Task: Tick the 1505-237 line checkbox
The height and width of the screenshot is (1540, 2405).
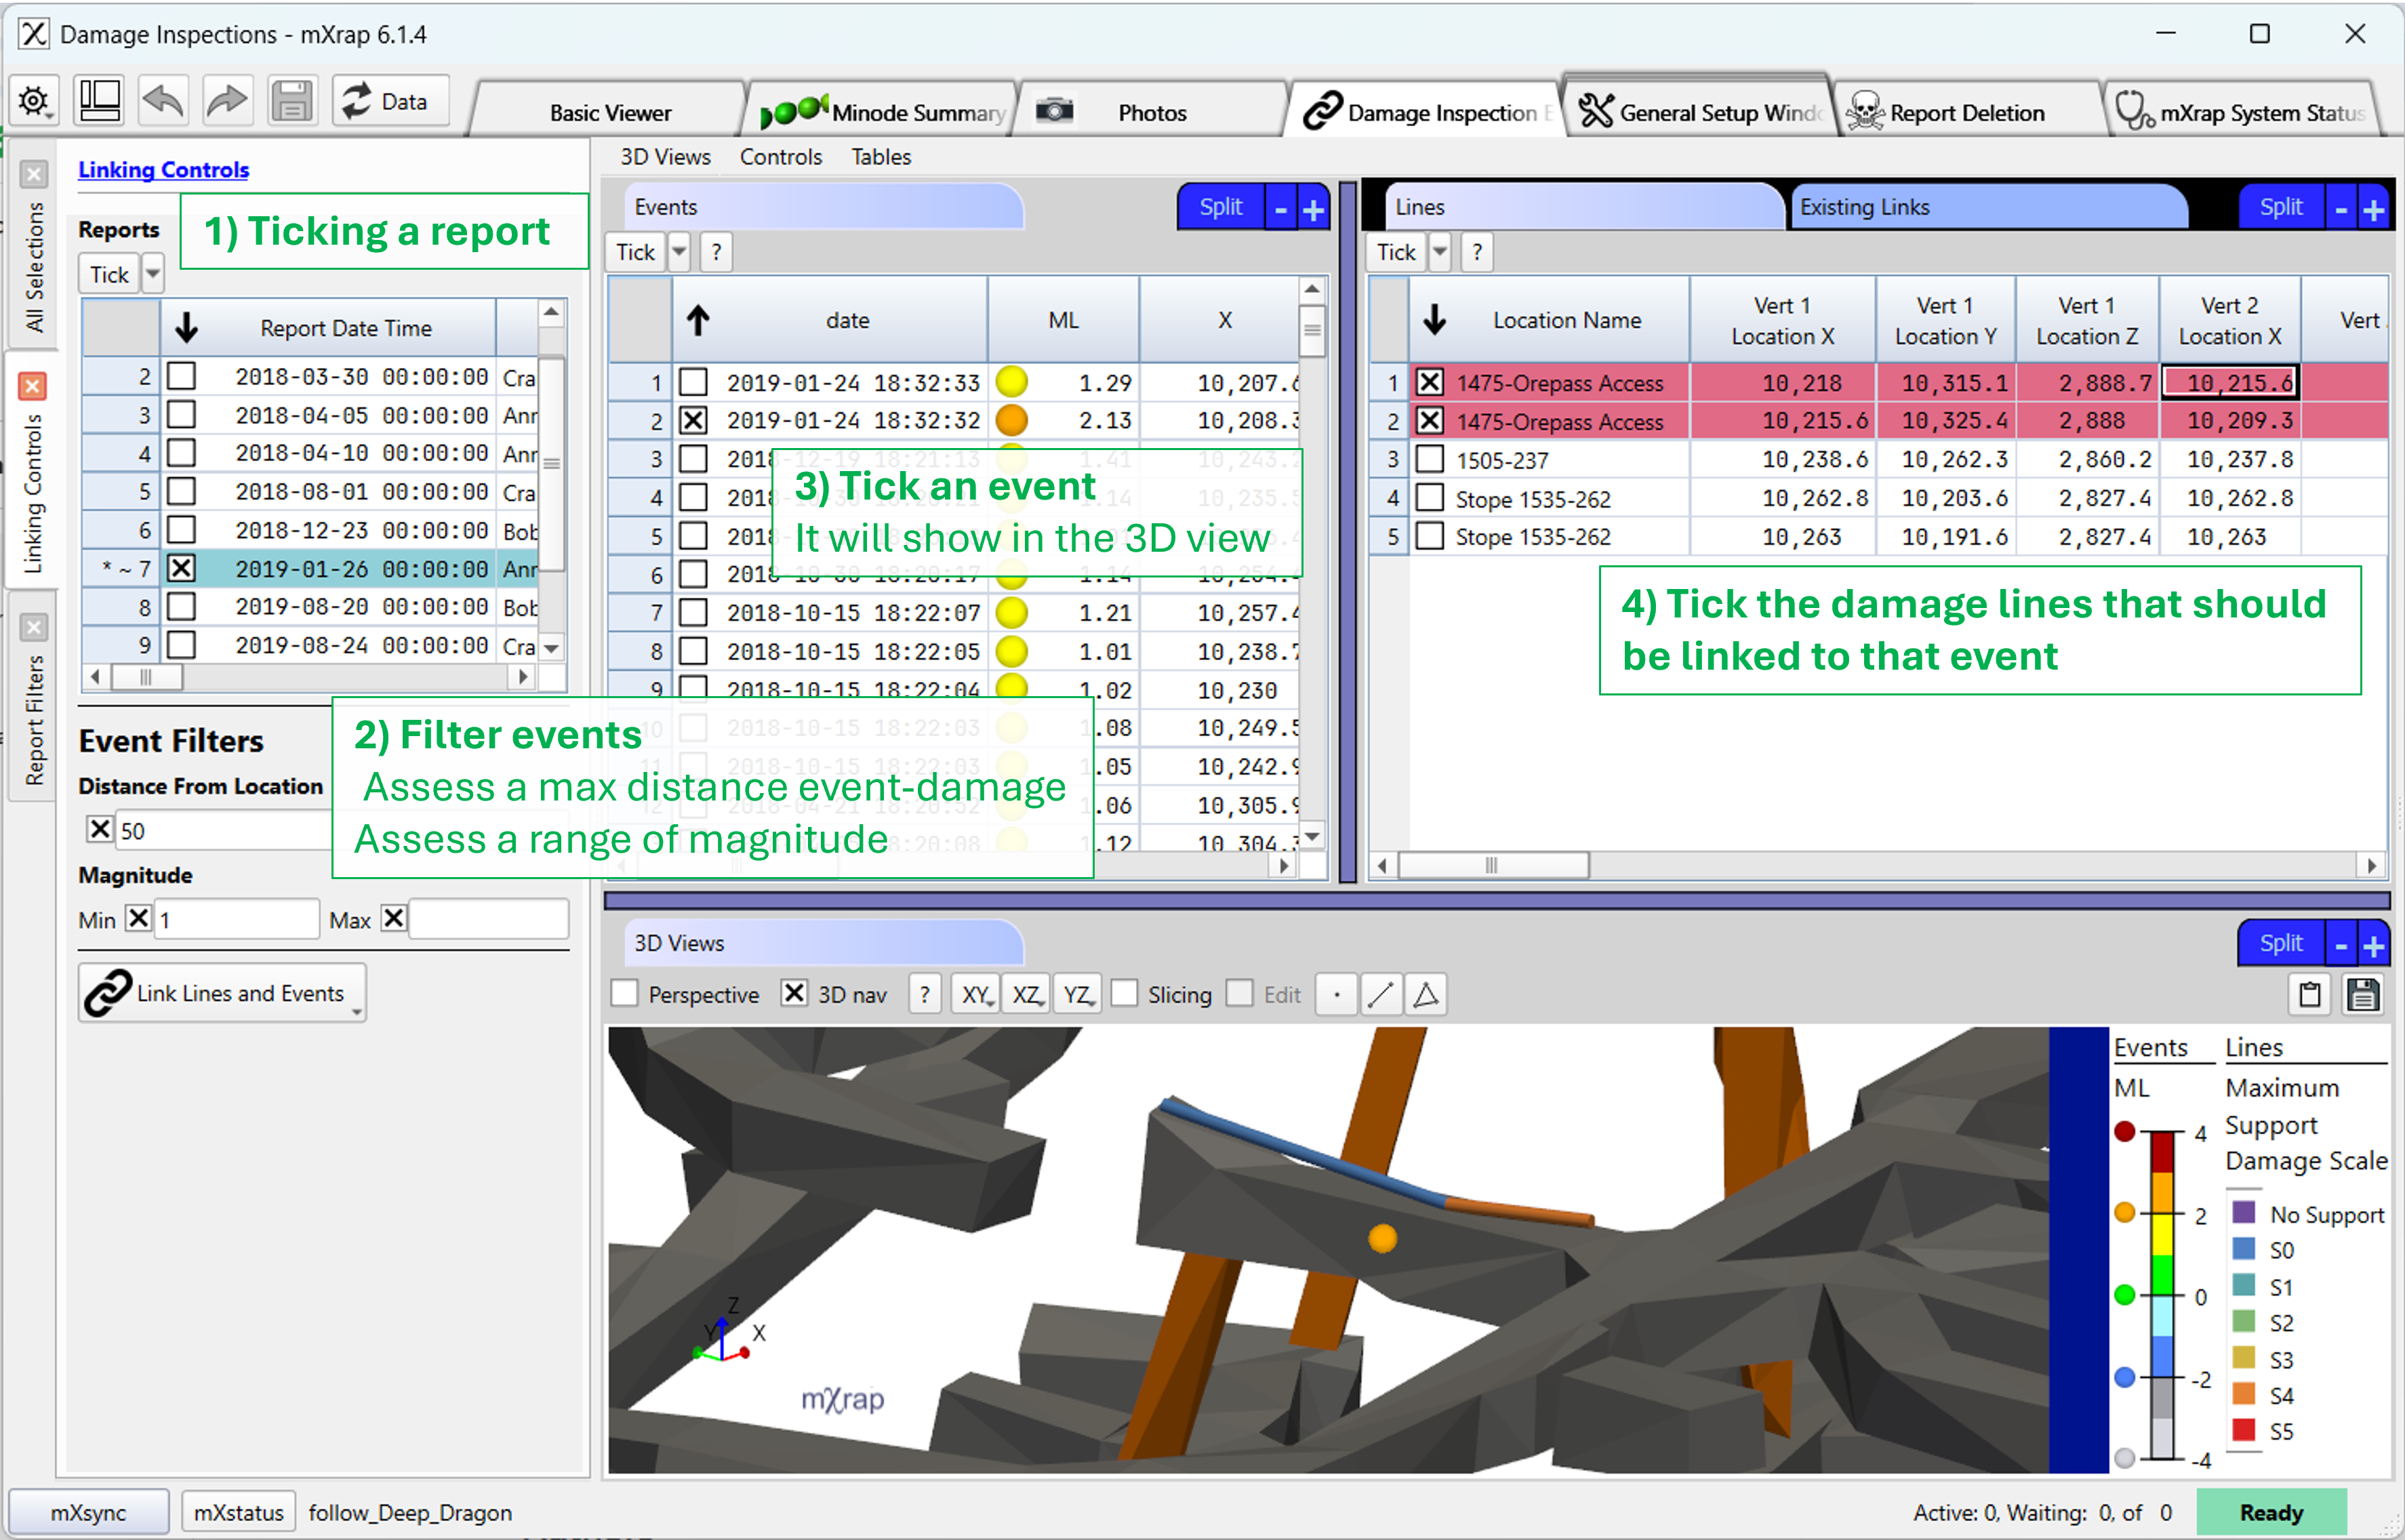Action: coord(1430,459)
